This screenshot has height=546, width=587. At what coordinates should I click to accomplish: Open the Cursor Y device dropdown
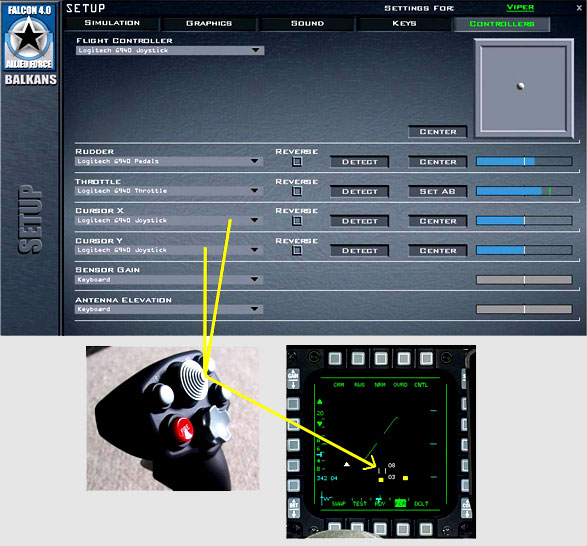point(169,250)
